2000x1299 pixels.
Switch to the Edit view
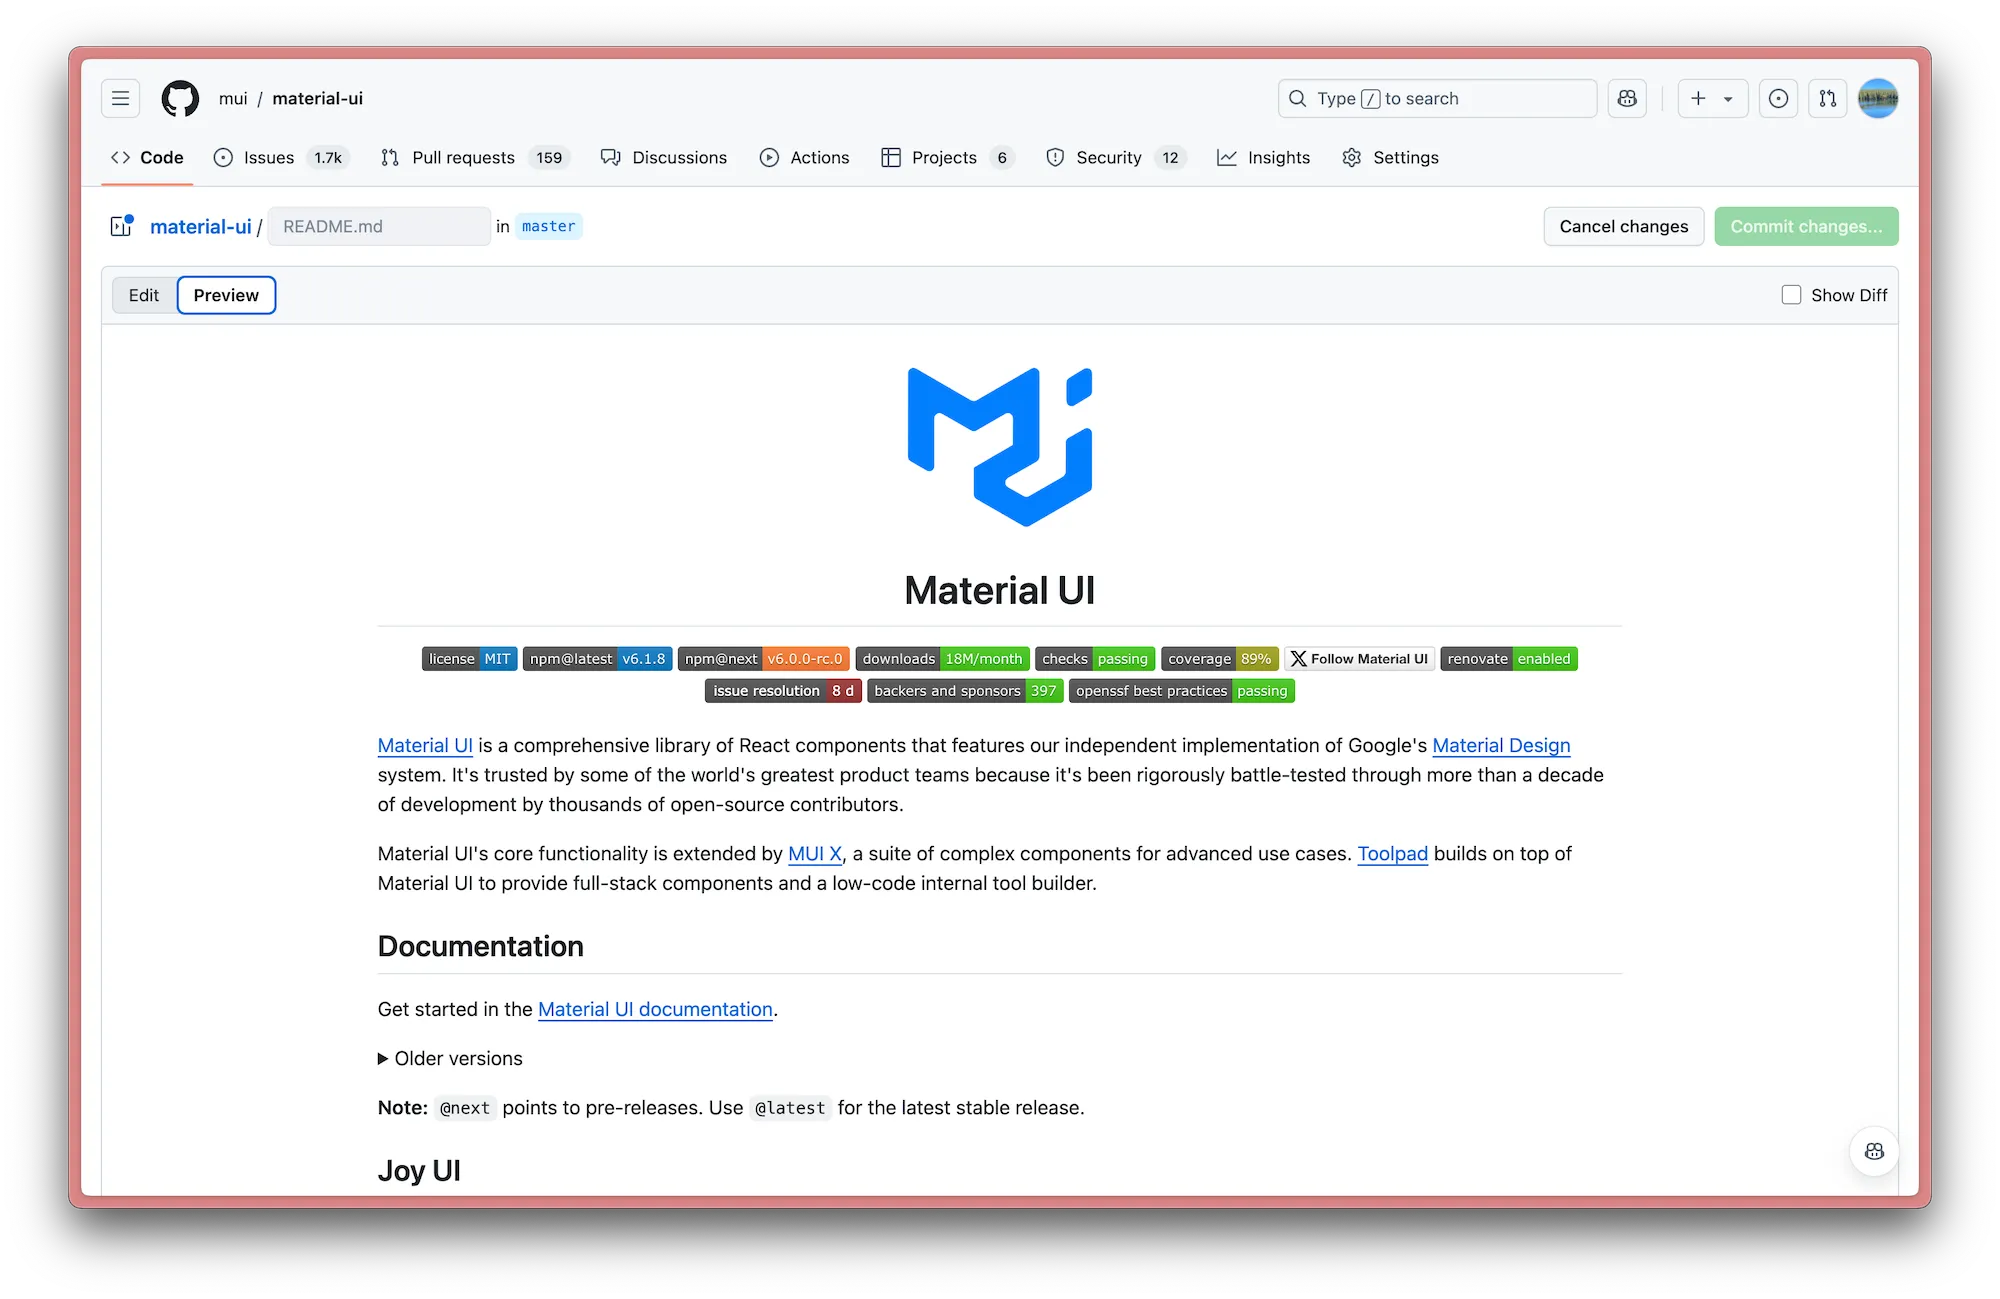[144, 295]
